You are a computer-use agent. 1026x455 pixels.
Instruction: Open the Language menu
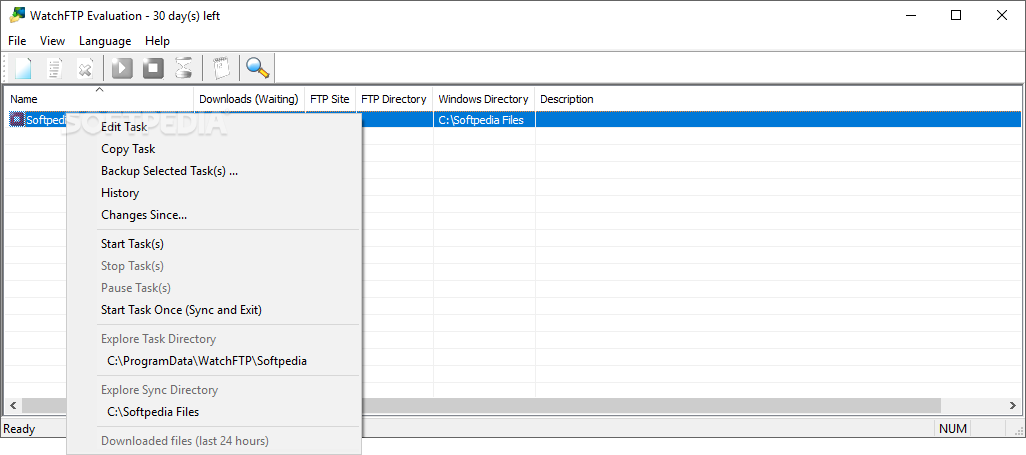click(x=105, y=41)
